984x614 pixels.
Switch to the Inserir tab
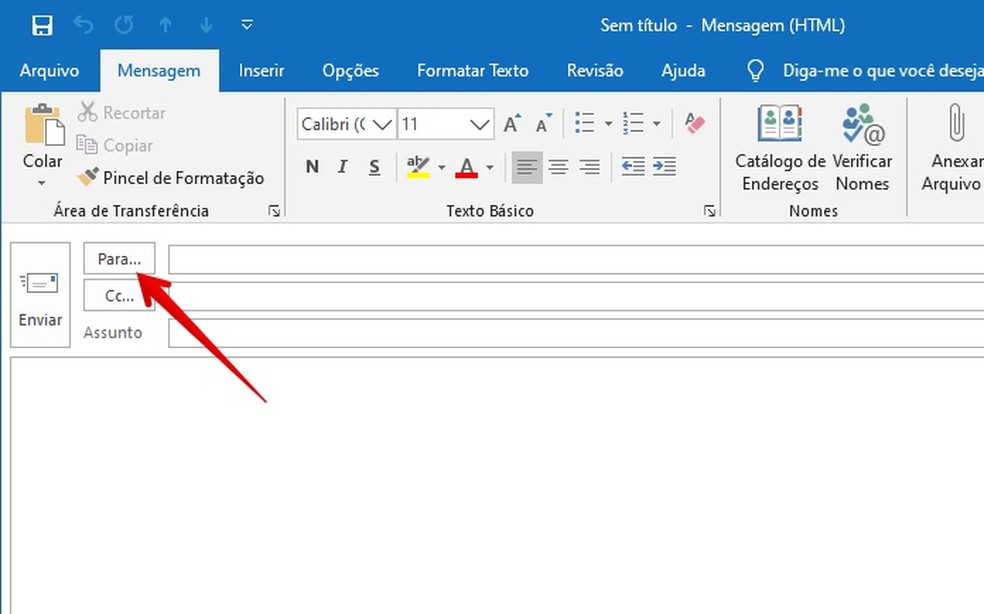(x=261, y=71)
